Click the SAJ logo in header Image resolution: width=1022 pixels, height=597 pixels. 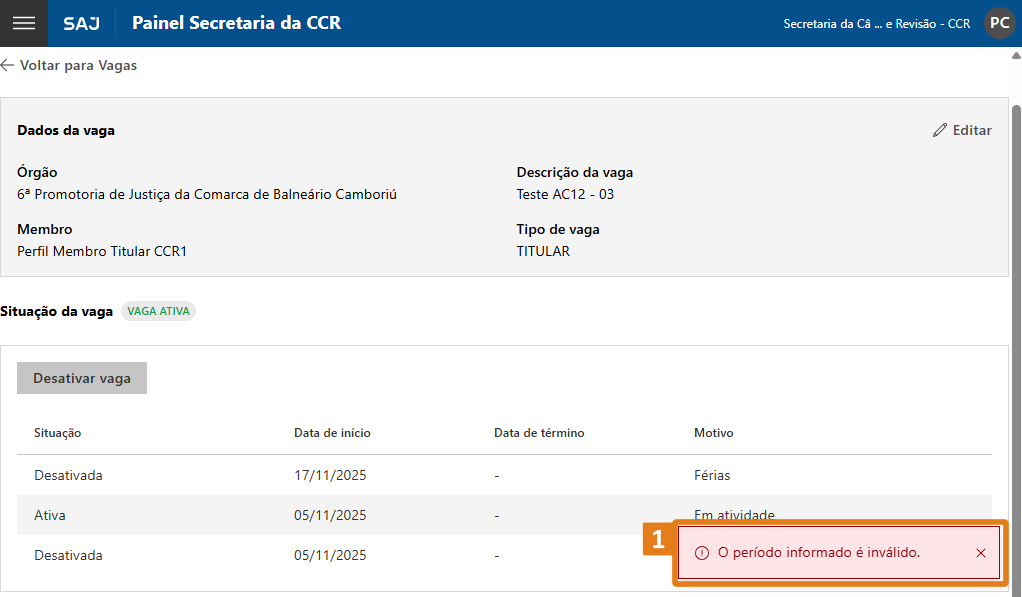click(81, 23)
